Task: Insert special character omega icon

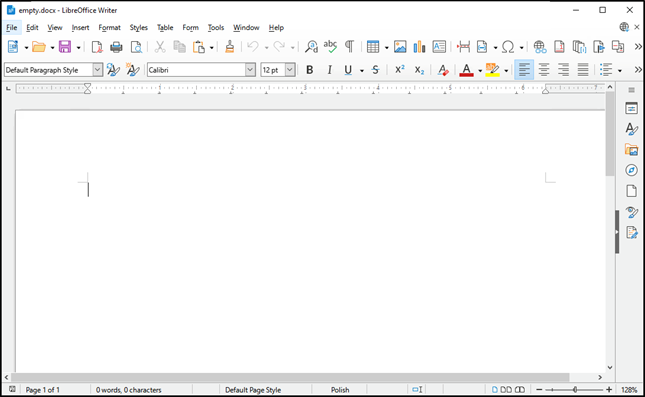Action: point(508,47)
